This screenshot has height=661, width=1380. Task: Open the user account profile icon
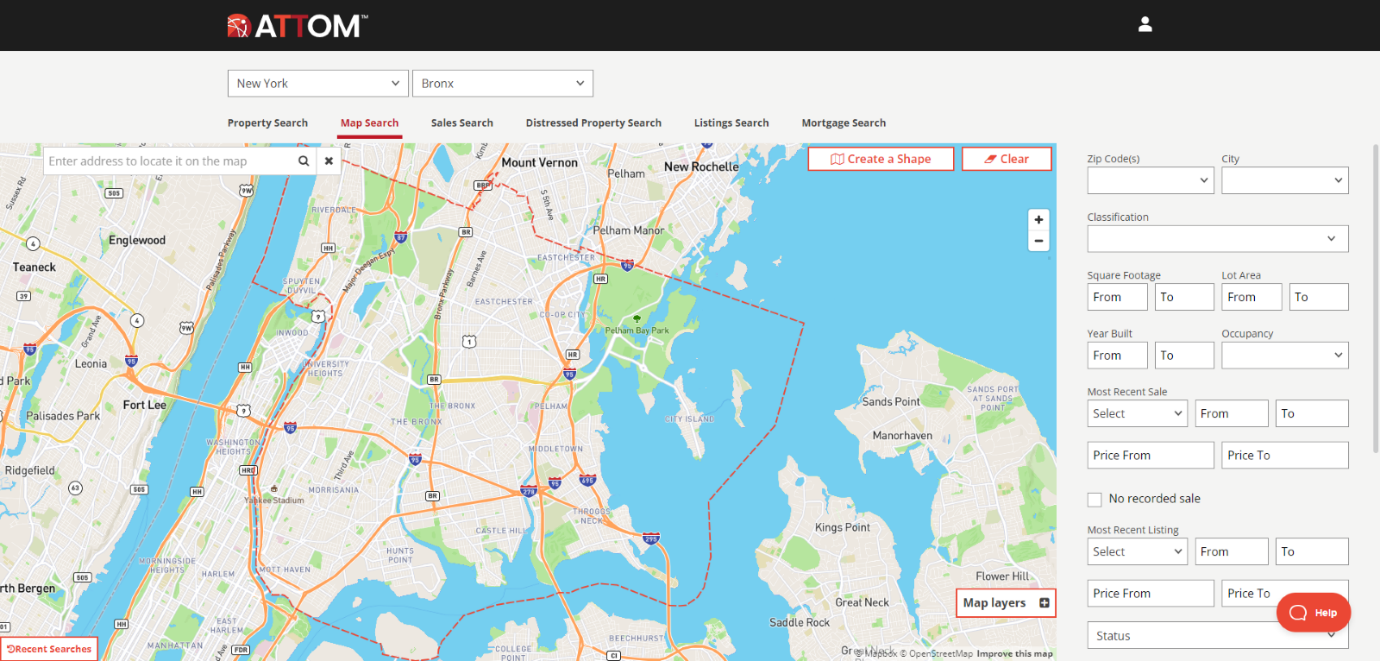1145,24
